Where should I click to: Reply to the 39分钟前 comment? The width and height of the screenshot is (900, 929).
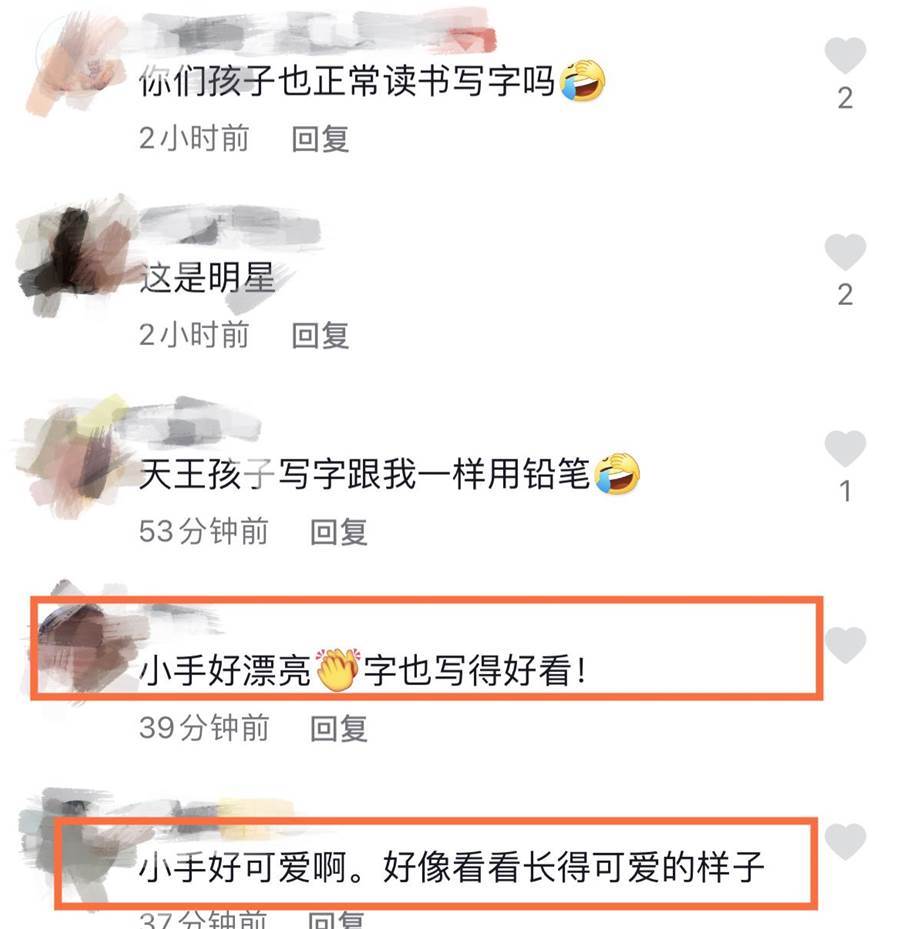tap(339, 729)
